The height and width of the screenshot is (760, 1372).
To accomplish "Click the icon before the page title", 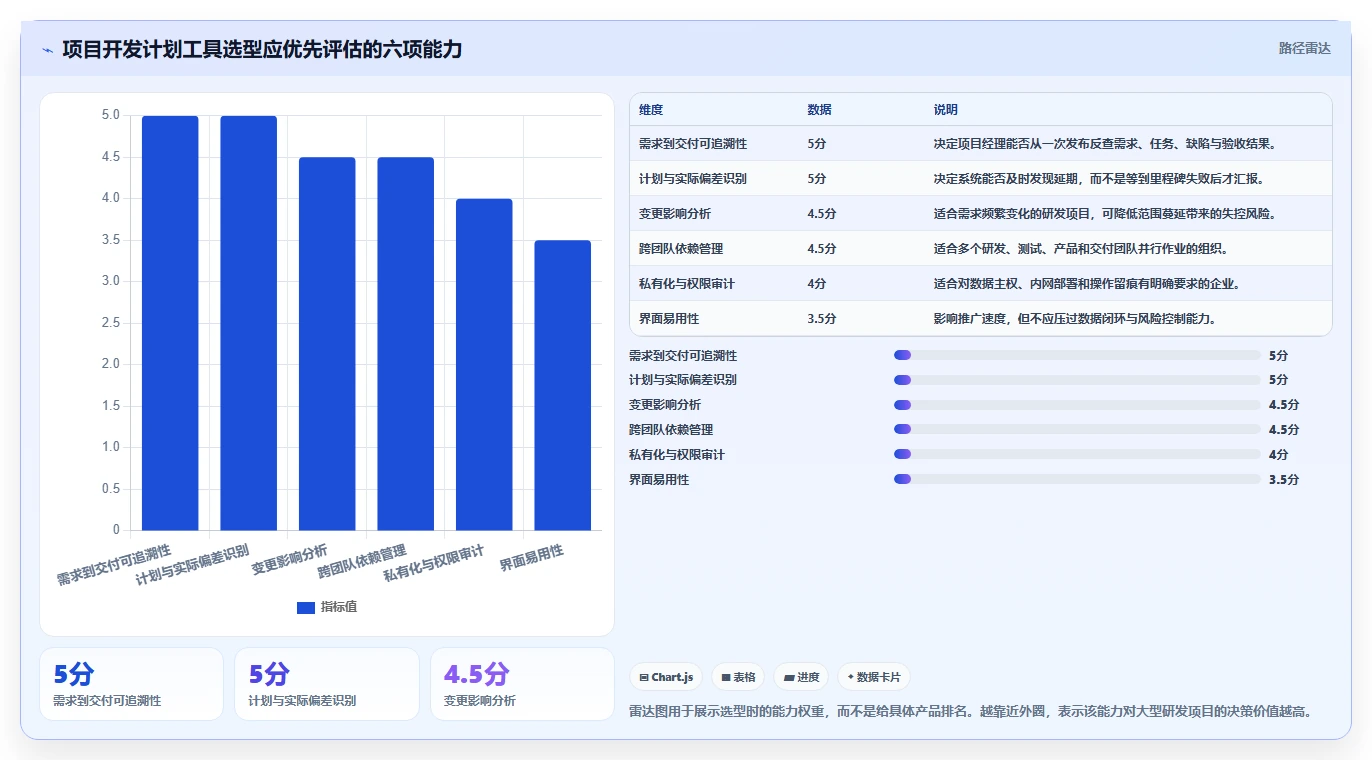I will (x=47, y=50).
